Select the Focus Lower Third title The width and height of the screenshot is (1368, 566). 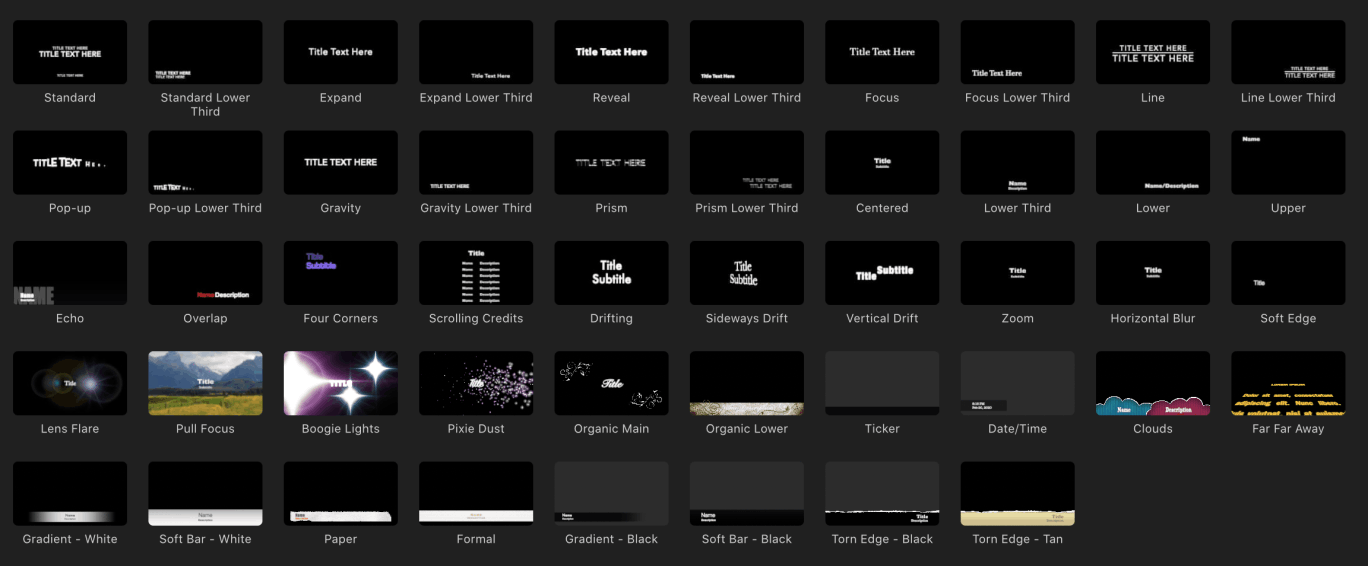click(x=1017, y=52)
